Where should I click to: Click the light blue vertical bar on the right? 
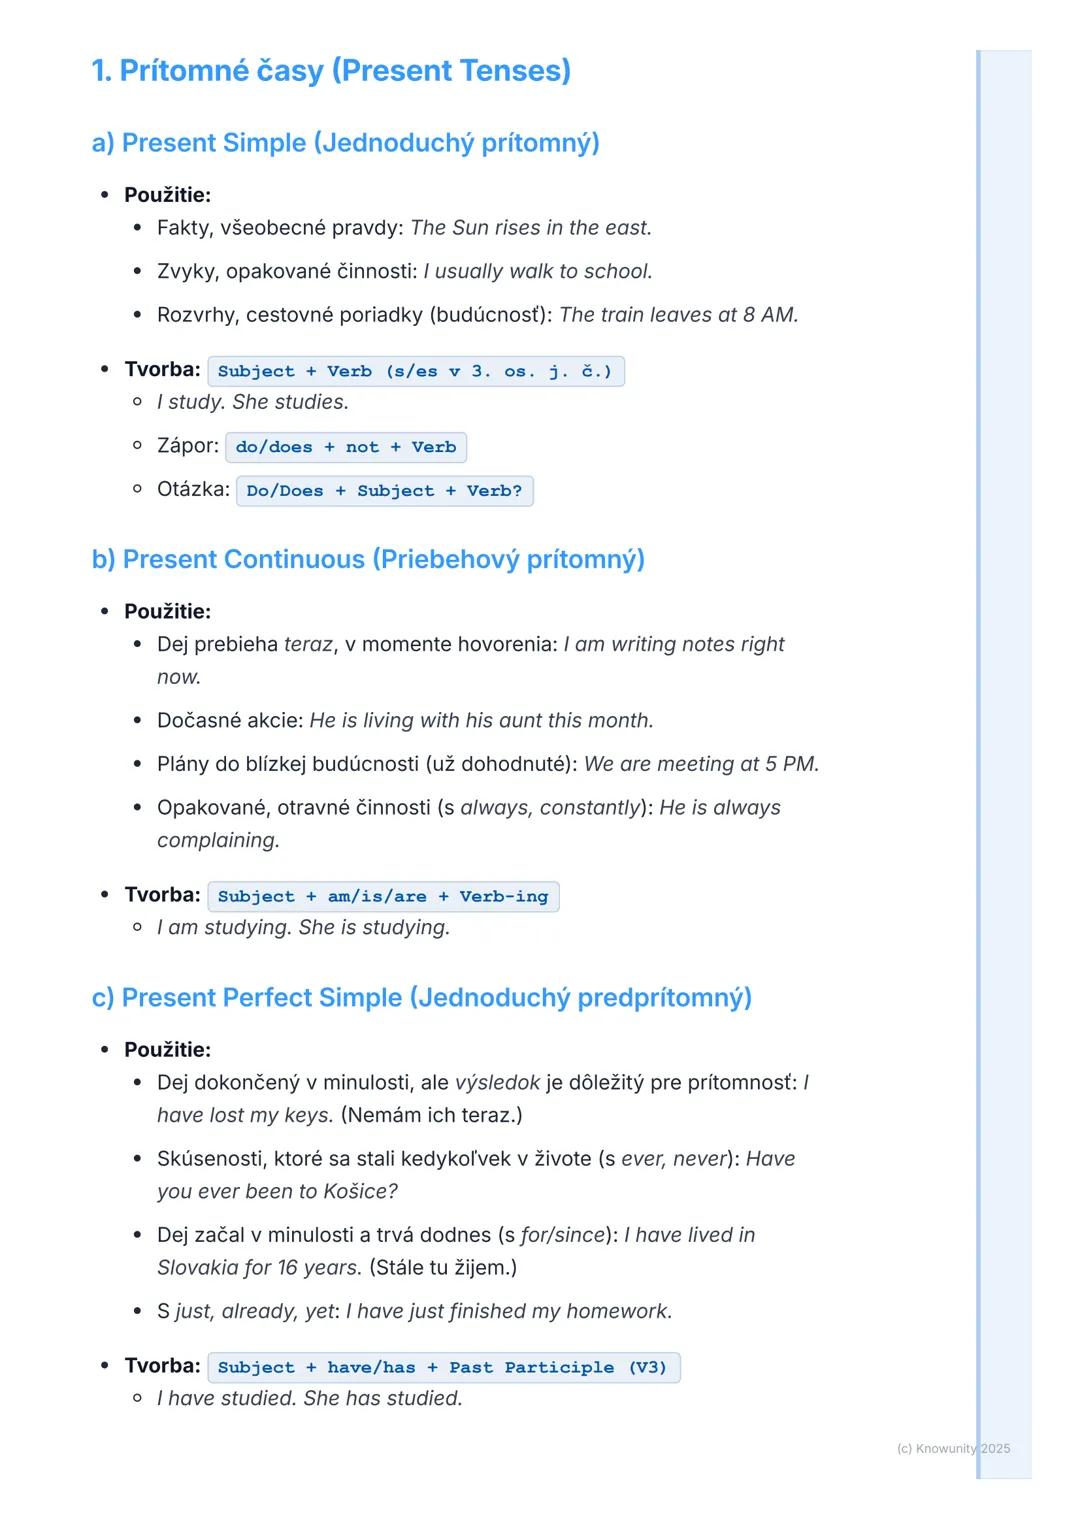click(1004, 700)
